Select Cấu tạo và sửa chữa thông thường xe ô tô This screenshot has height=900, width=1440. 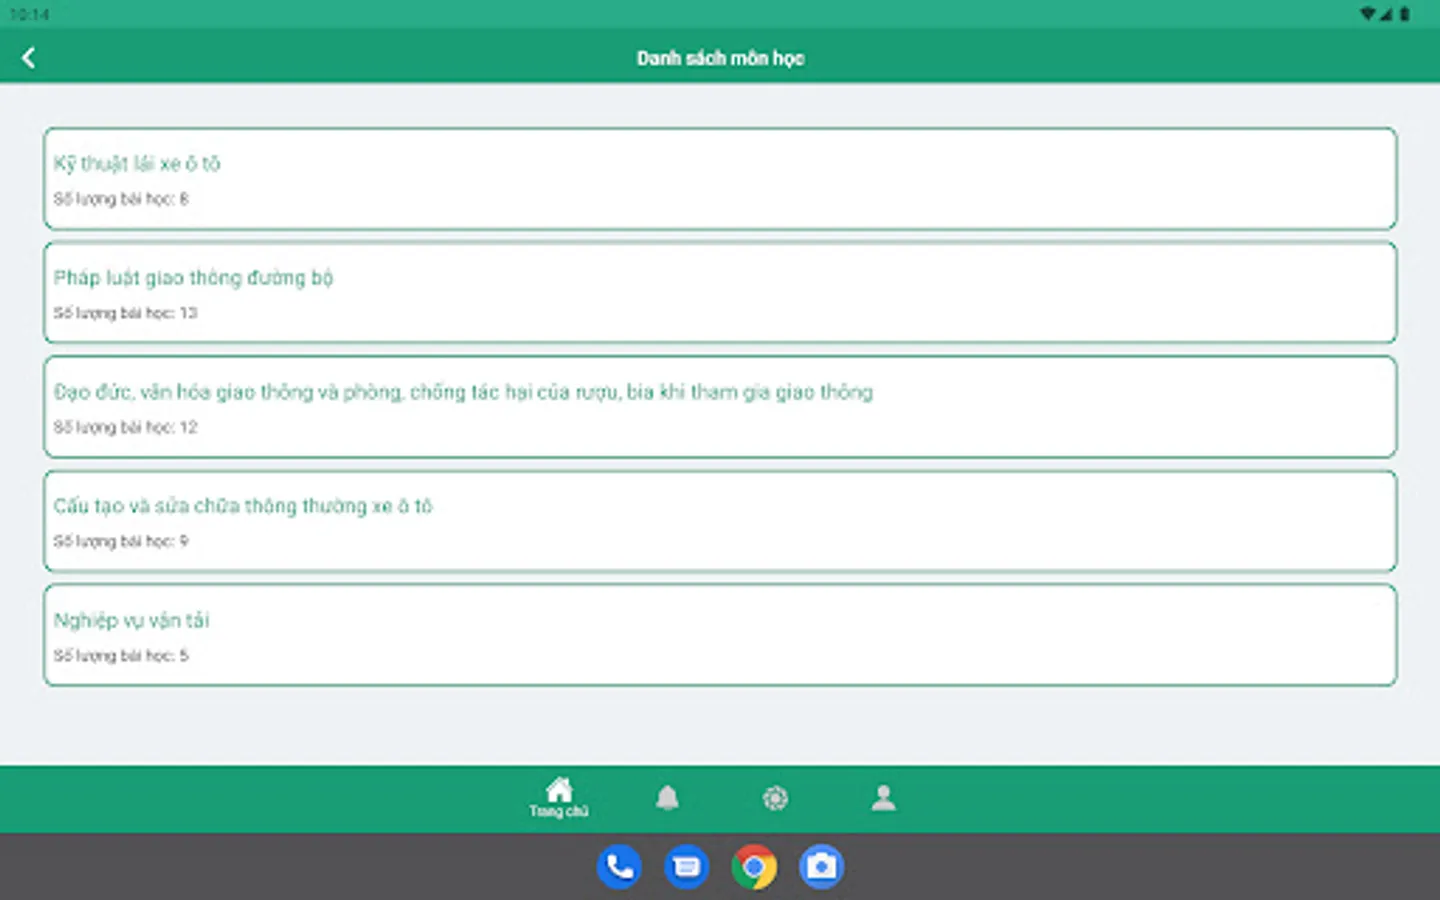click(x=719, y=520)
